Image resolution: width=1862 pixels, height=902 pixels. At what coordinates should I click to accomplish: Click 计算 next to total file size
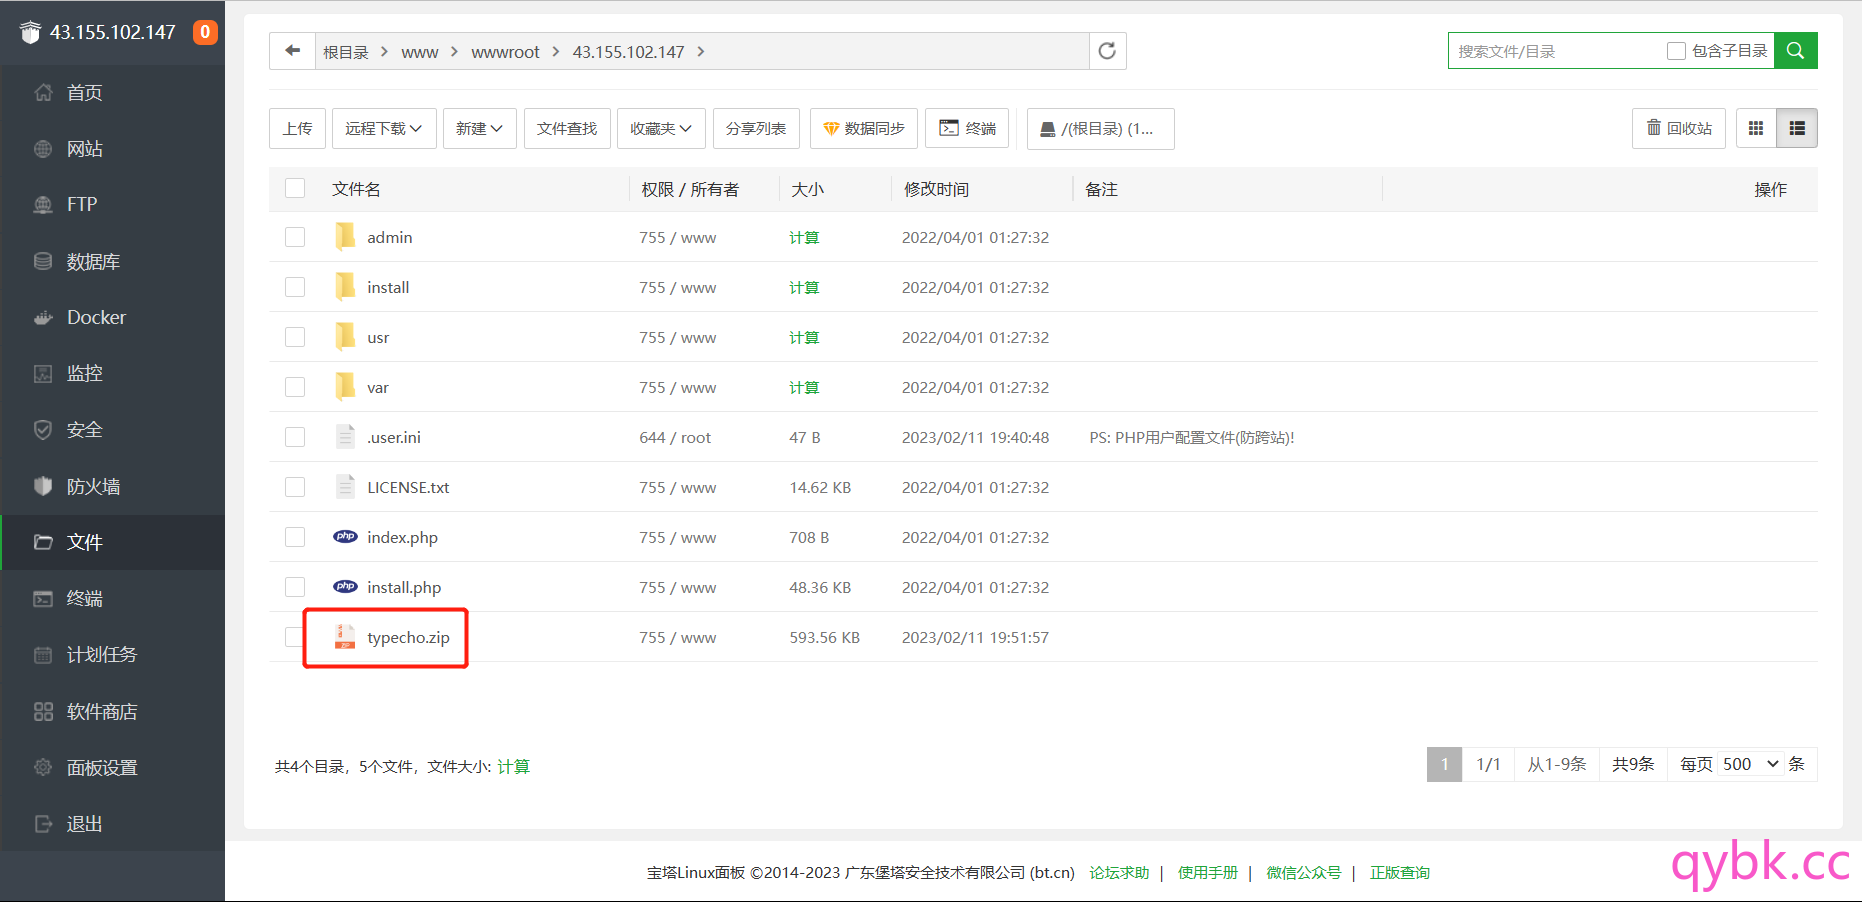514,766
